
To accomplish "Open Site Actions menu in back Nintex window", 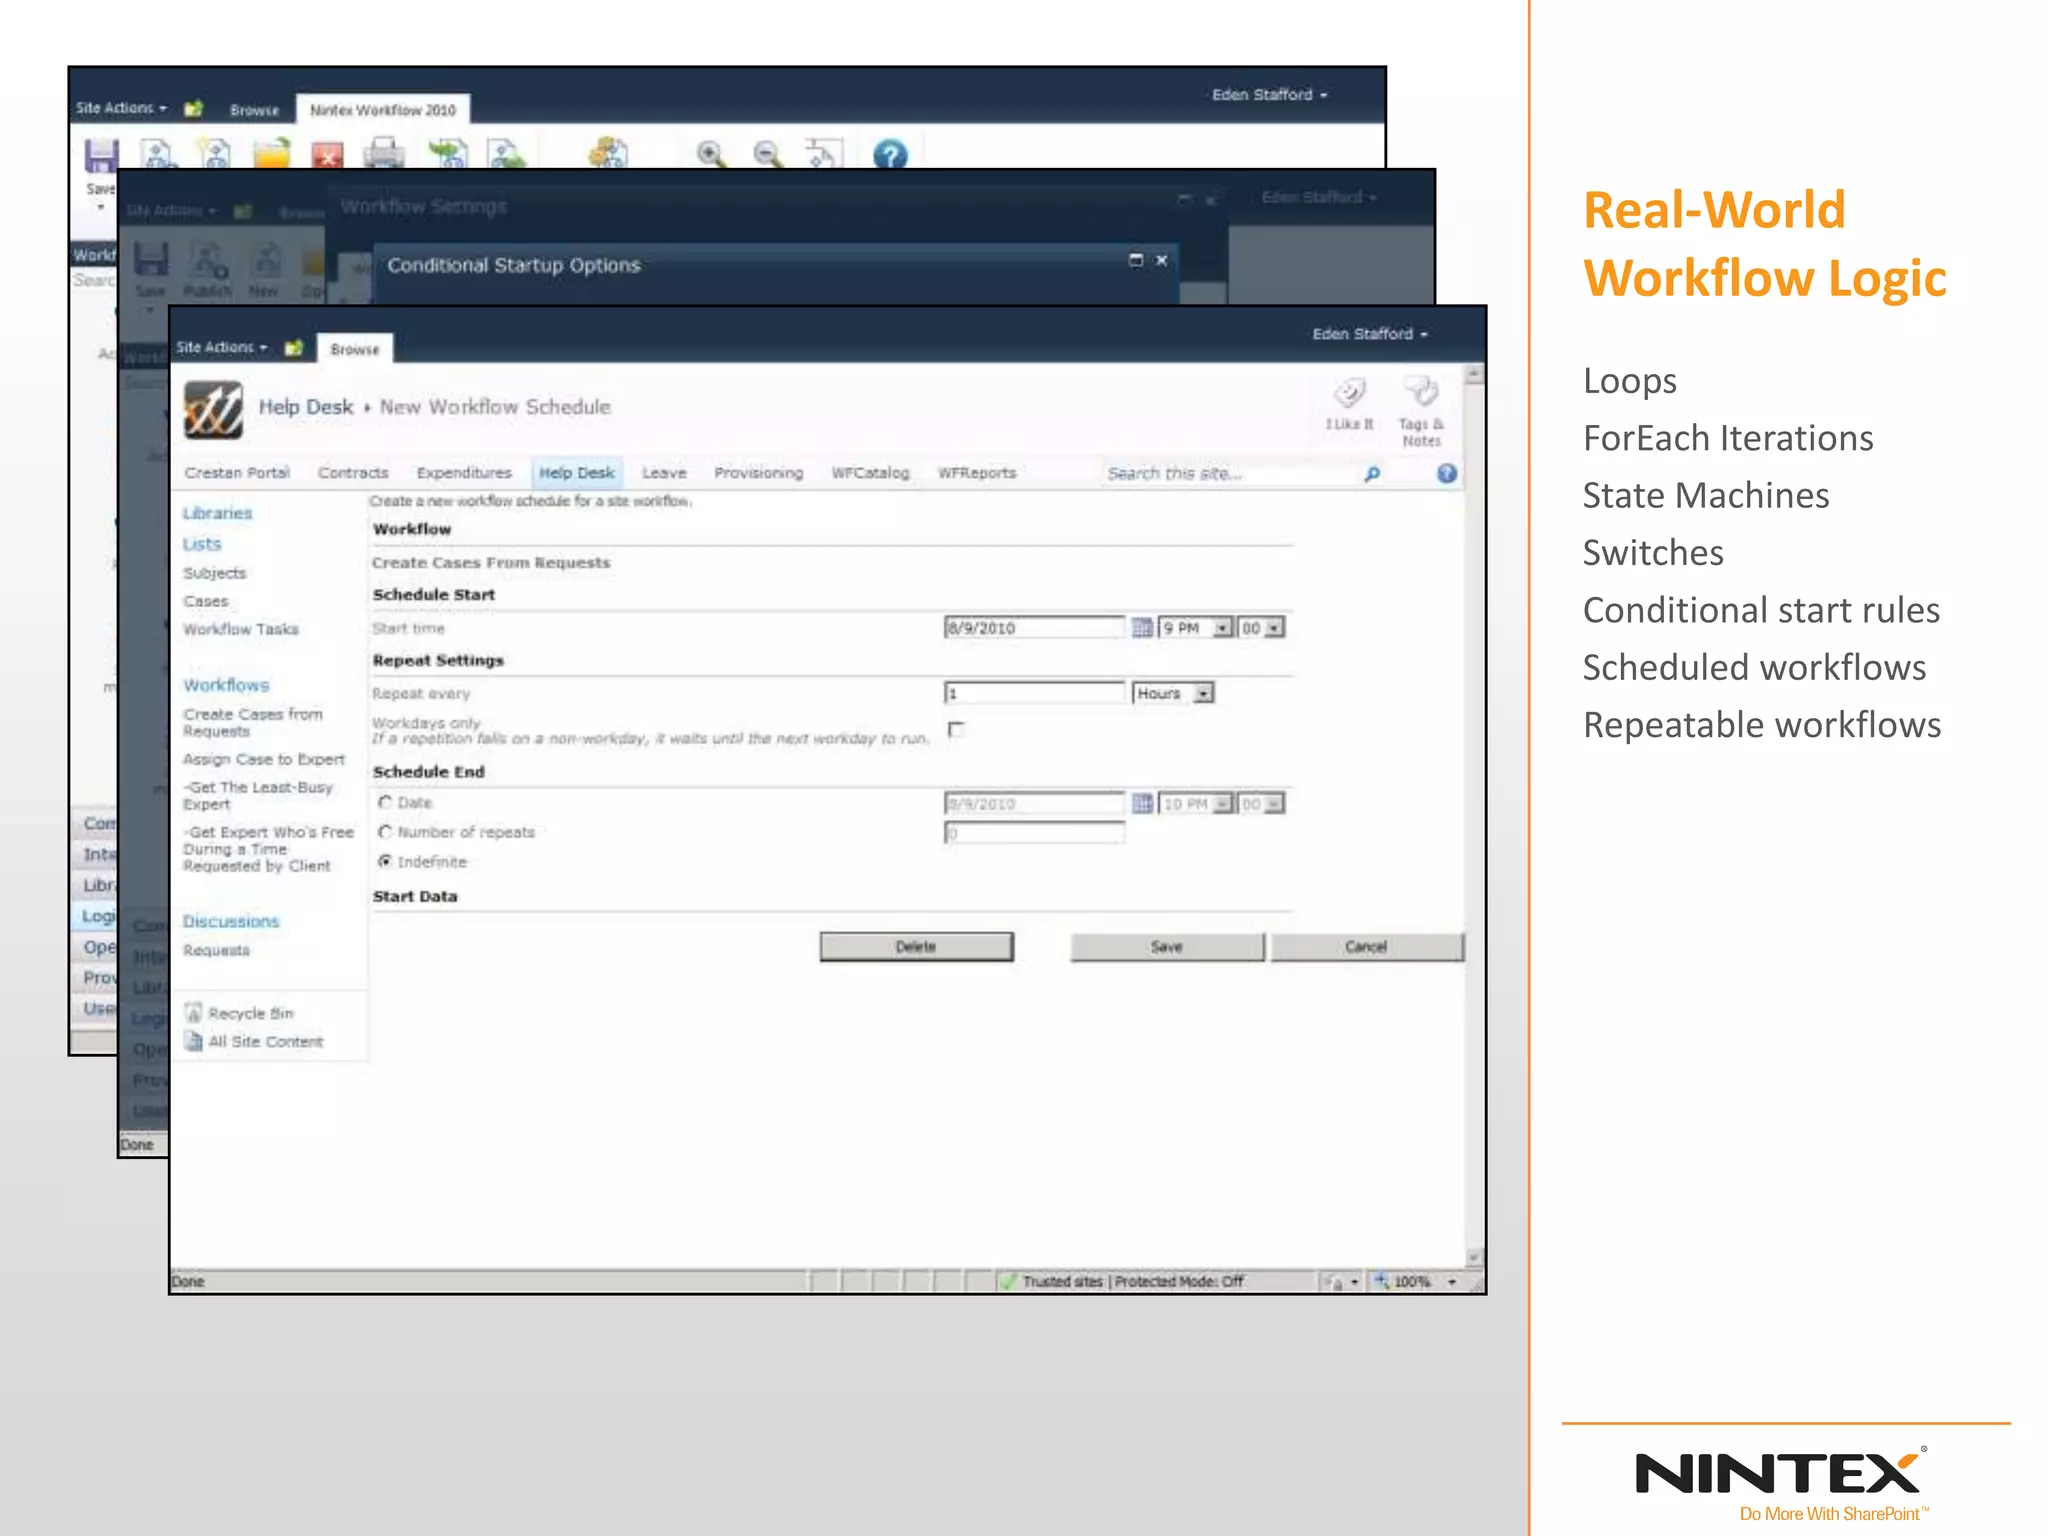I will click(x=121, y=107).
